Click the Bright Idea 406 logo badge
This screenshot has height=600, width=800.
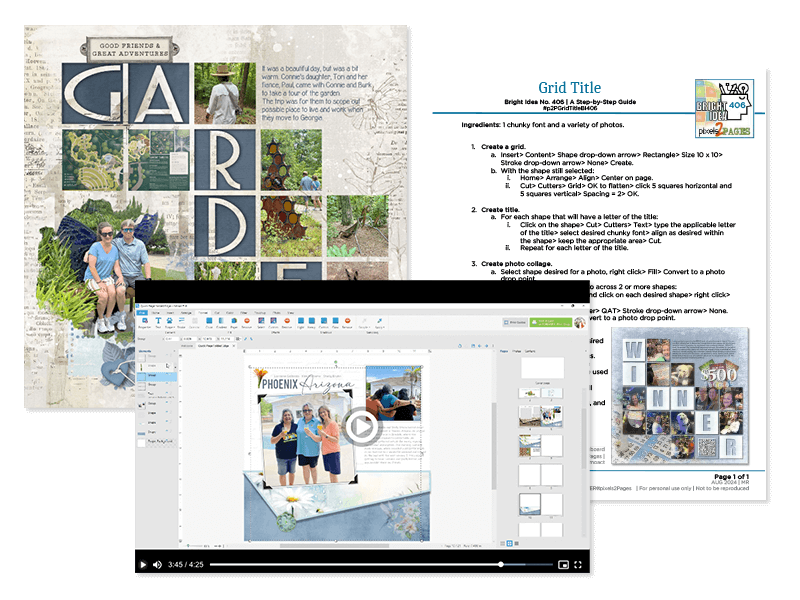point(724,108)
